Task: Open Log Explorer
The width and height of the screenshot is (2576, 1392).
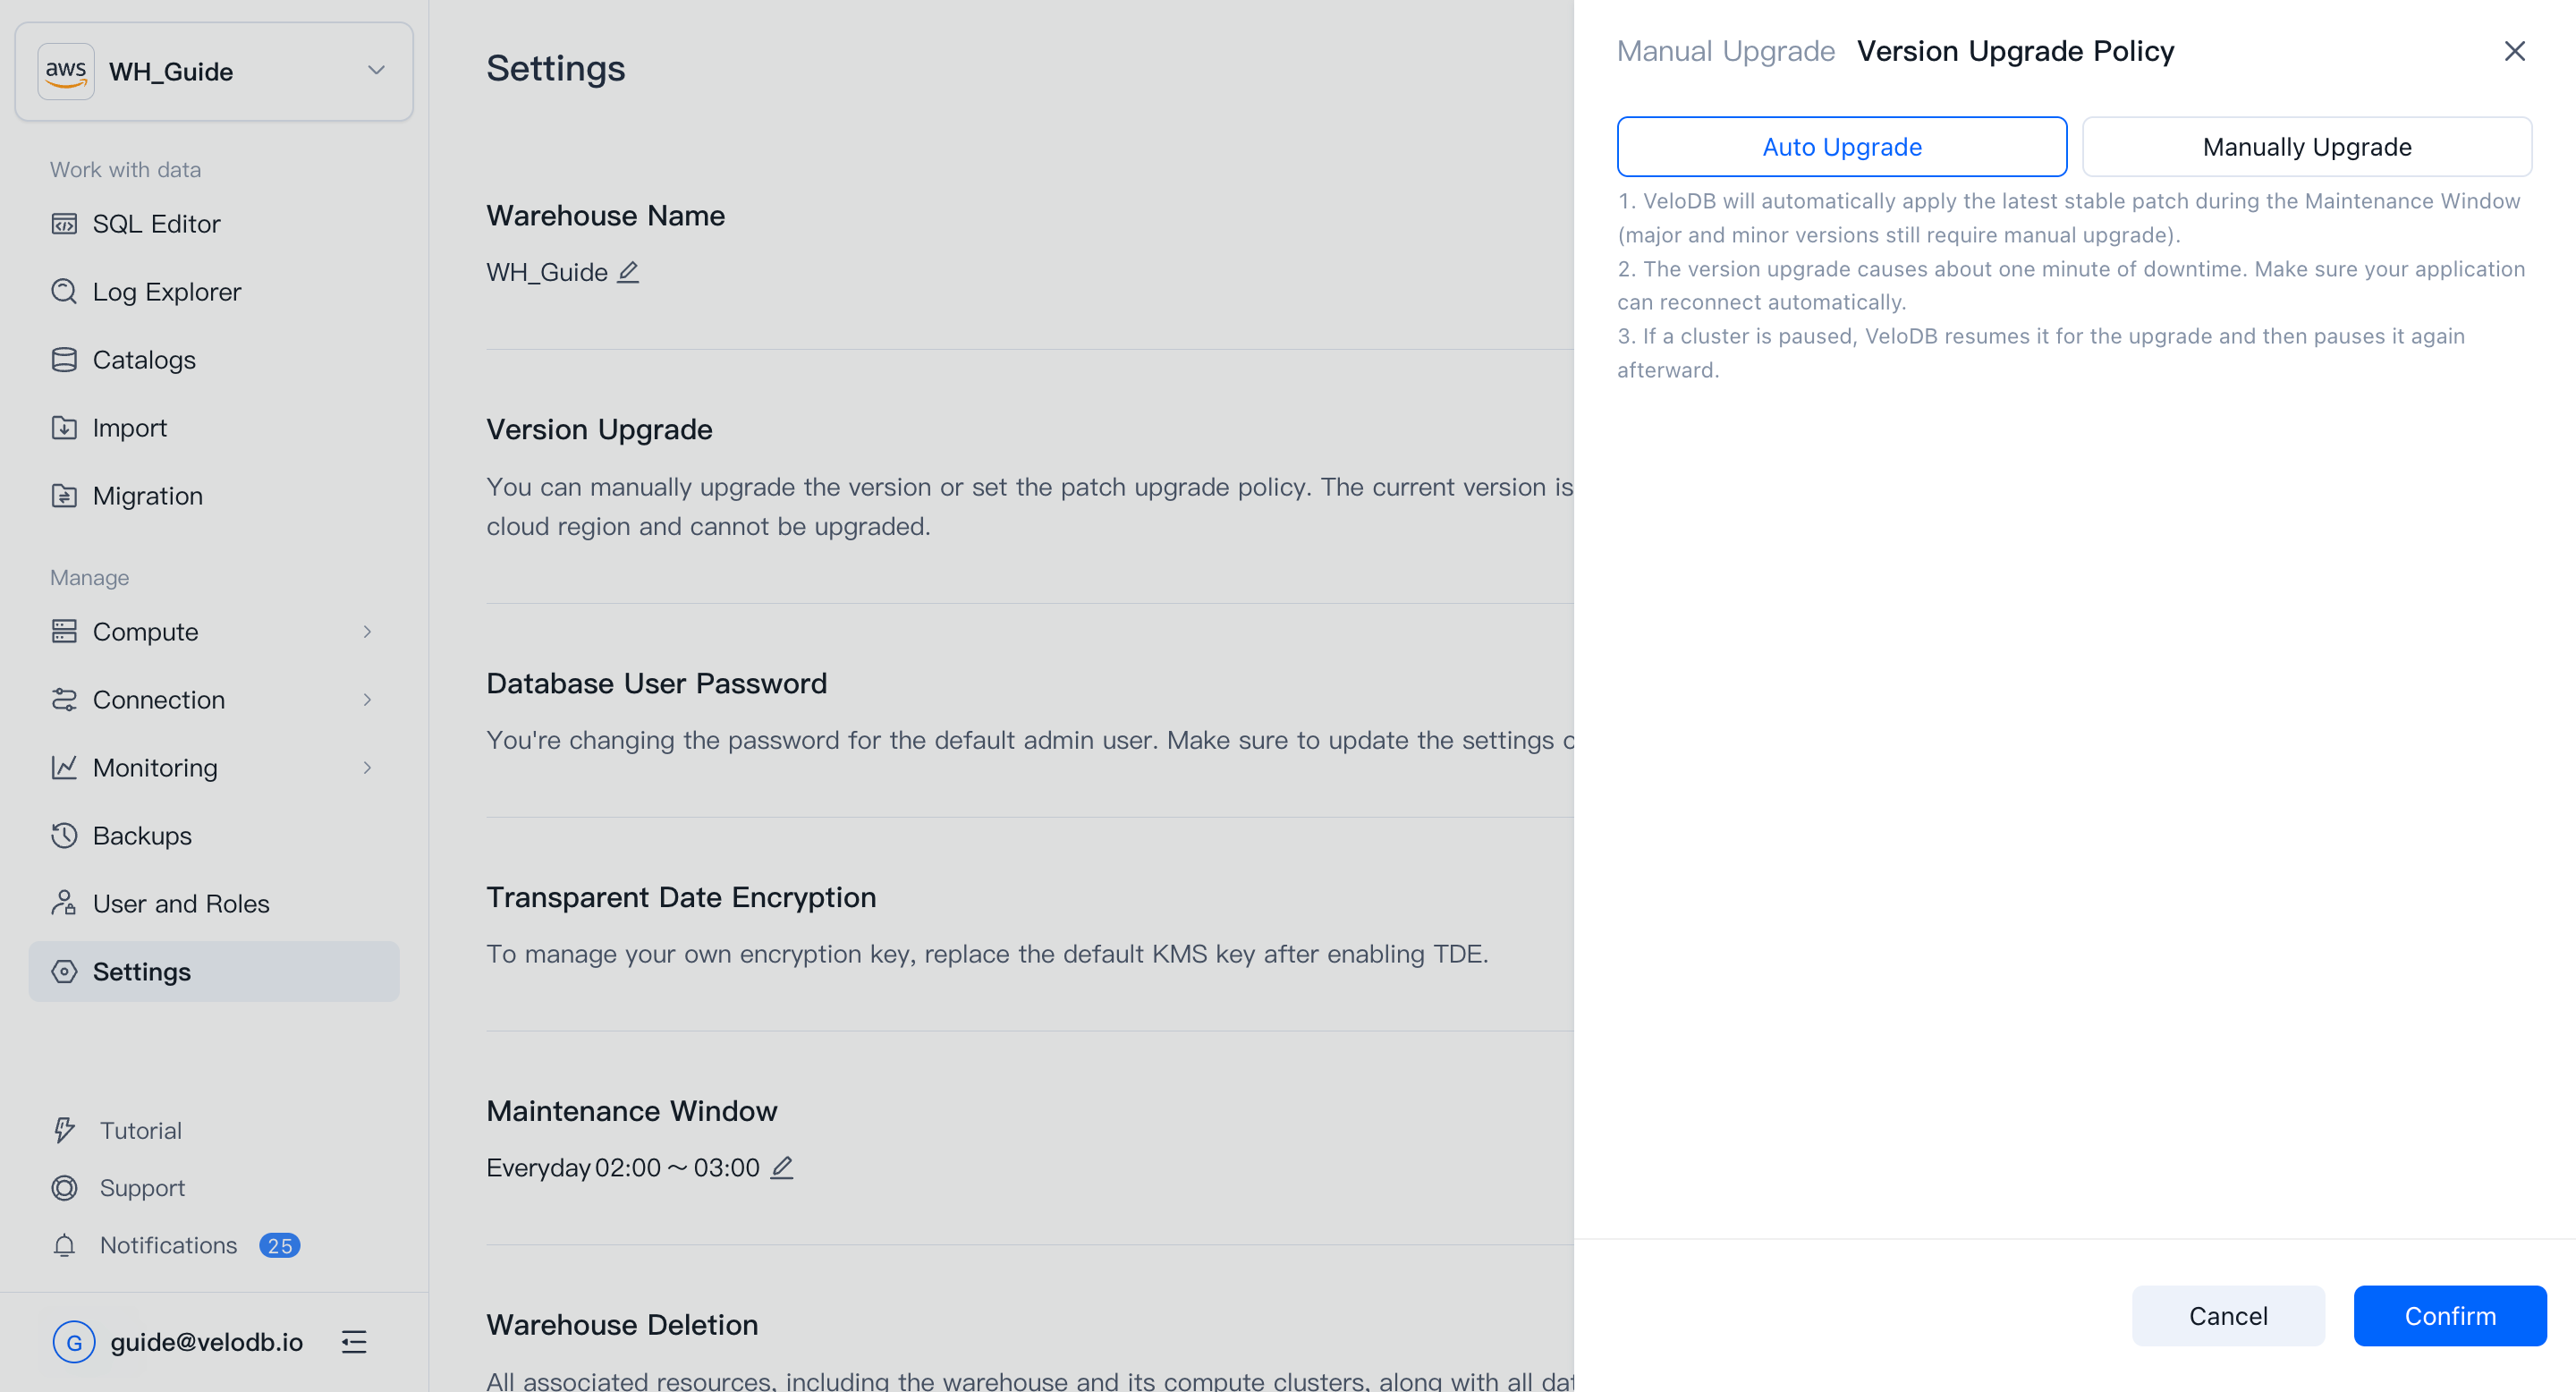Action: [167, 291]
